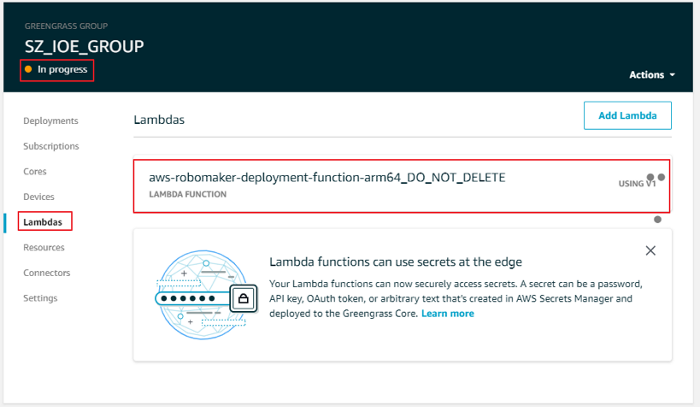Open Deployments in the sidebar
700x407 pixels.
pos(50,121)
